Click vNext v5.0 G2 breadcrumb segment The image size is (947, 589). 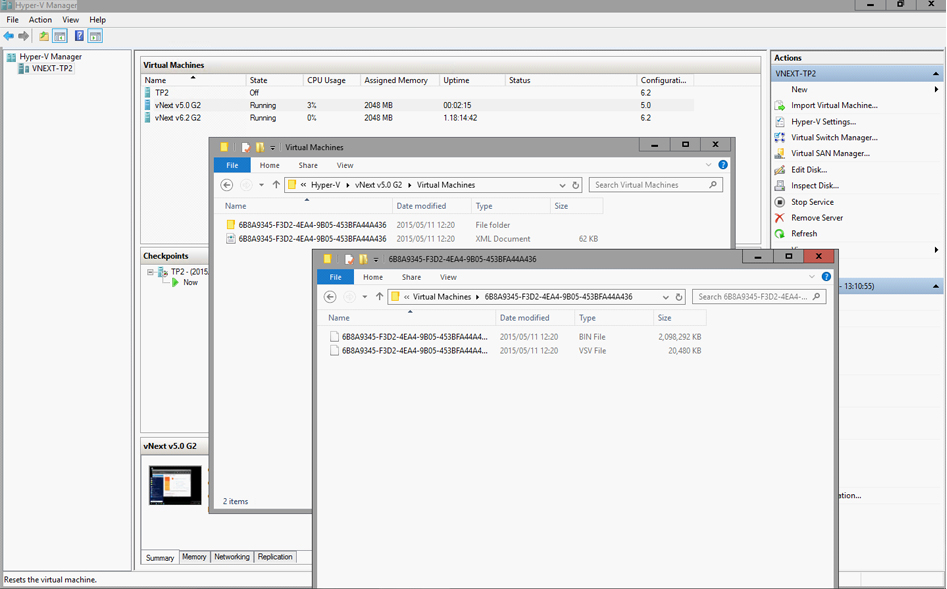tap(379, 185)
